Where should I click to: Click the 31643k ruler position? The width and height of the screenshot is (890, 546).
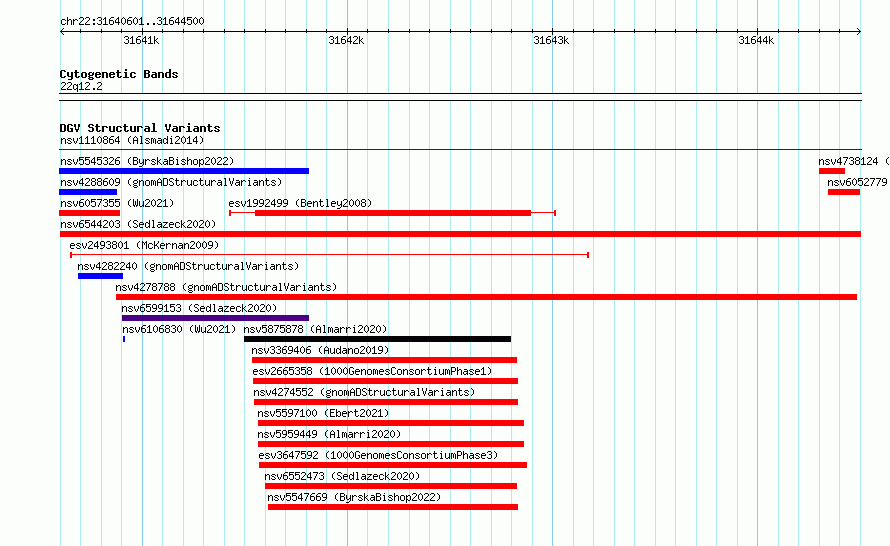coord(551,40)
